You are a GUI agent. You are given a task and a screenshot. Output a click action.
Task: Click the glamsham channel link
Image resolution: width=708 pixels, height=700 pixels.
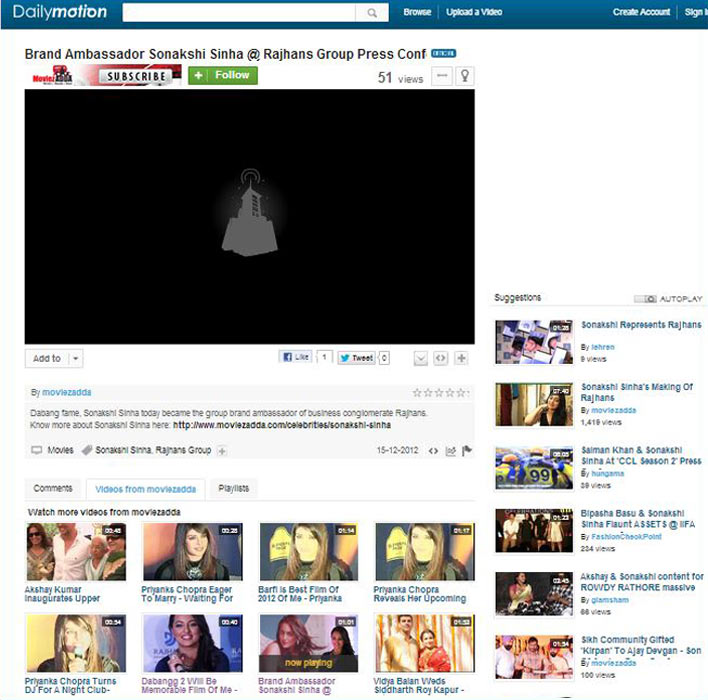[x=610, y=600]
